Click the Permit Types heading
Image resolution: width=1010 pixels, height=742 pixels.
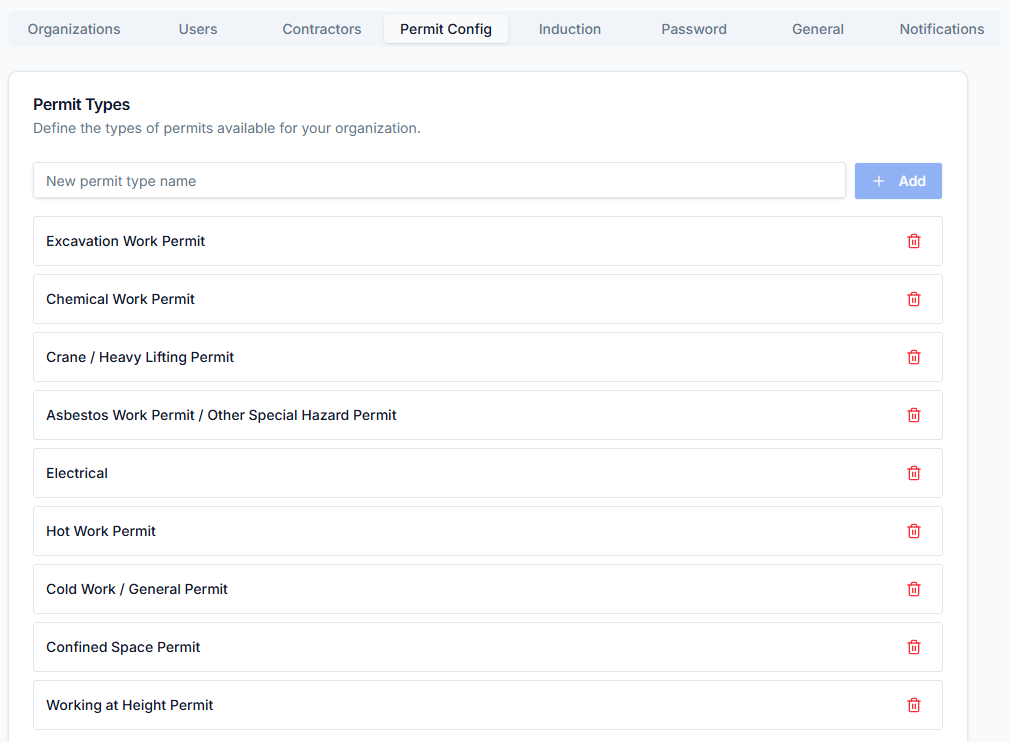point(82,104)
